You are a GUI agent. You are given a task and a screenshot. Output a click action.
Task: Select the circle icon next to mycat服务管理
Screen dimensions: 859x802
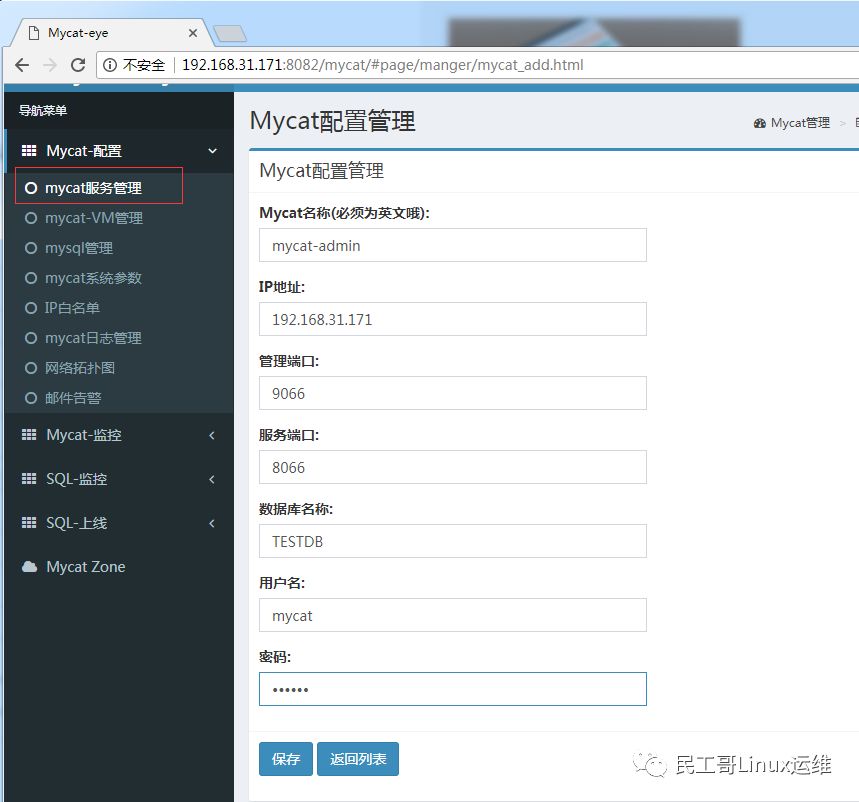[31, 187]
